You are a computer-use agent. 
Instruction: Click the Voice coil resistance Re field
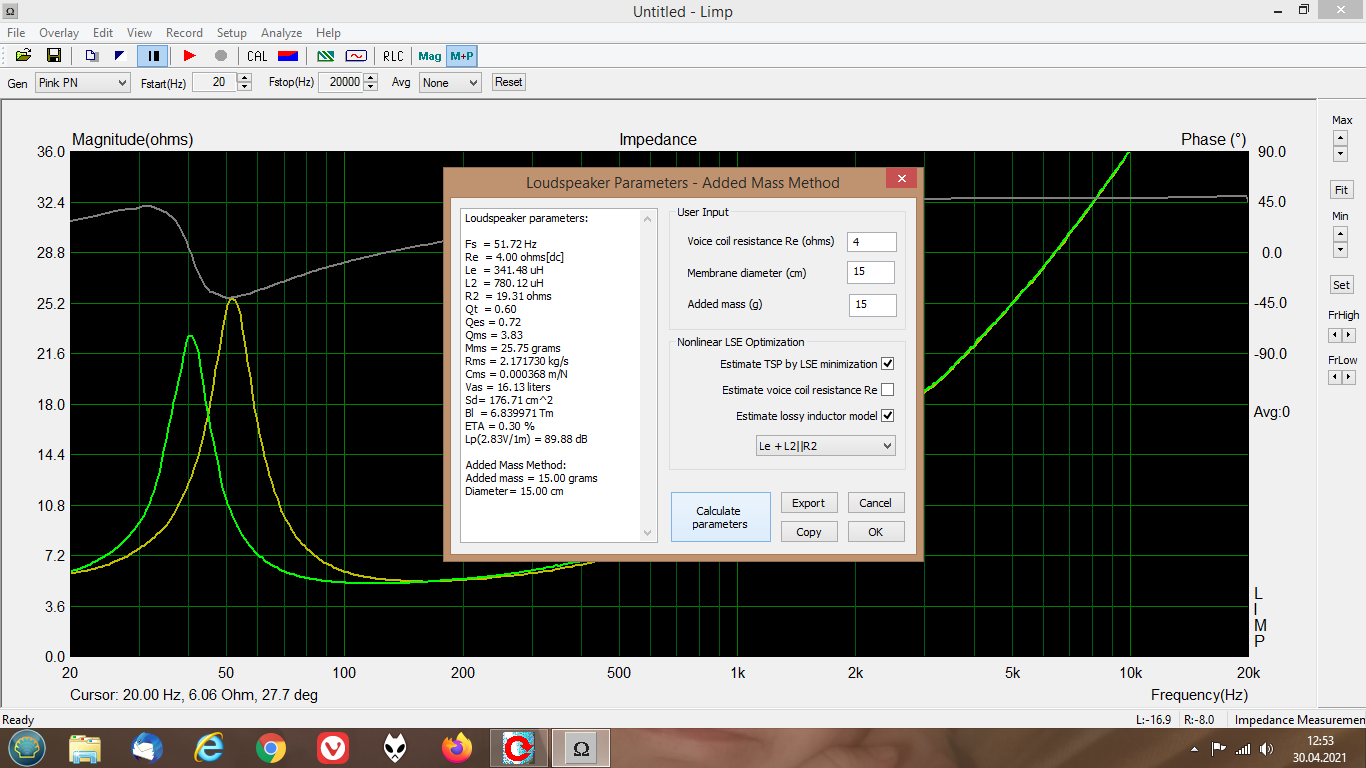(x=872, y=242)
